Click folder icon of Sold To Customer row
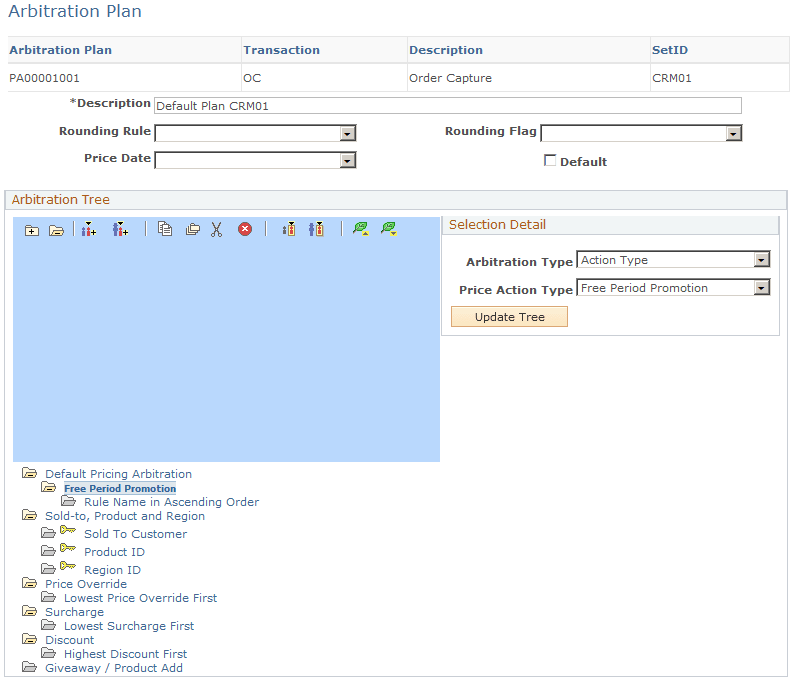This screenshot has width=793, height=680. pos(49,533)
